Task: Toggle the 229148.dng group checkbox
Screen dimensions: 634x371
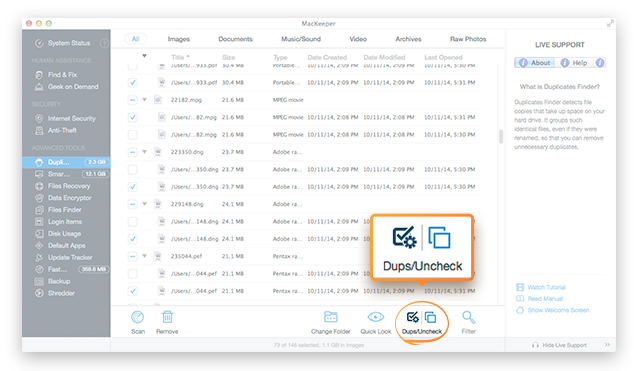Action: (x=133, y=204)
